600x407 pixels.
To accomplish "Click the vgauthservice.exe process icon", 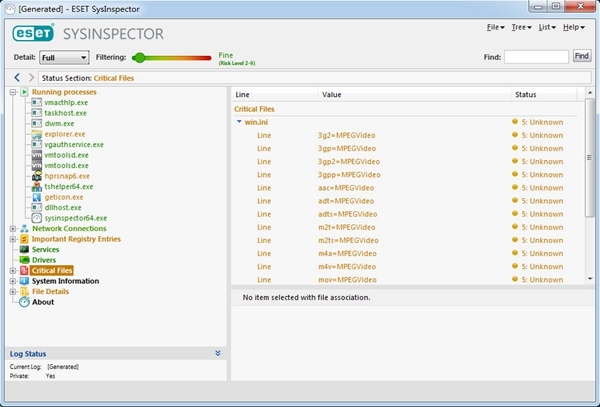I will 37,145.
